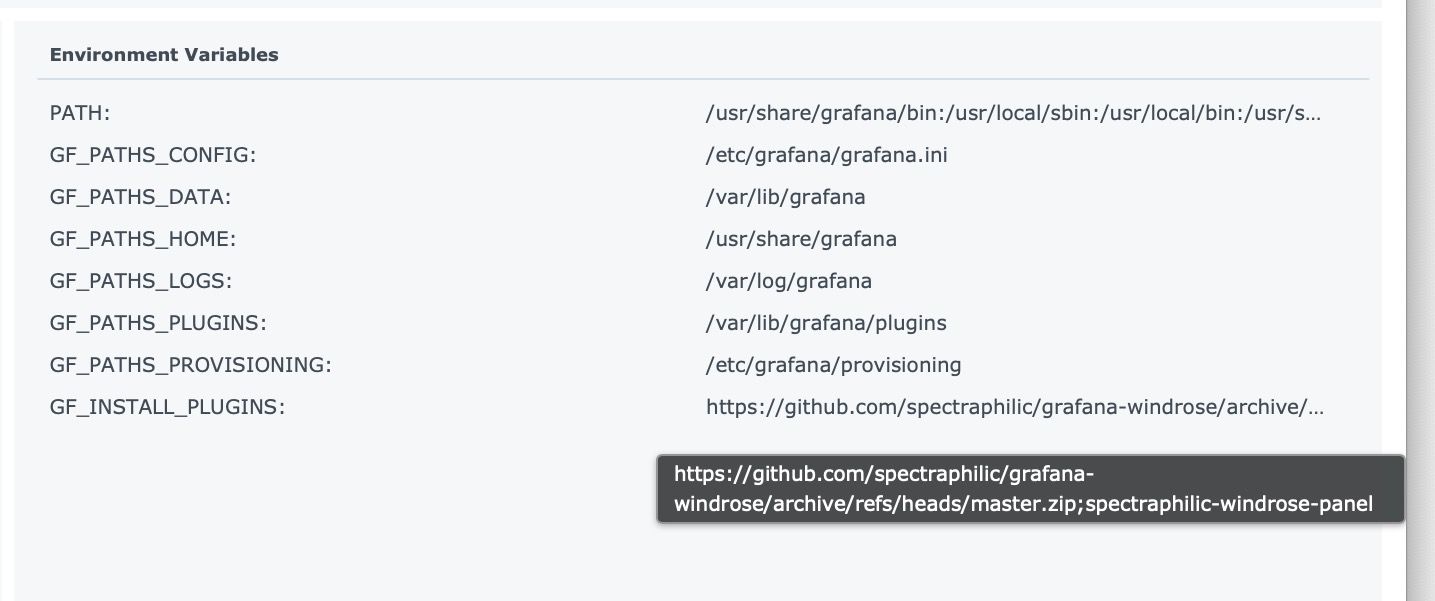Click the GF_PATHS_HOME variable label
This screenshot has height=601, width=1435.
pos(143,240)
